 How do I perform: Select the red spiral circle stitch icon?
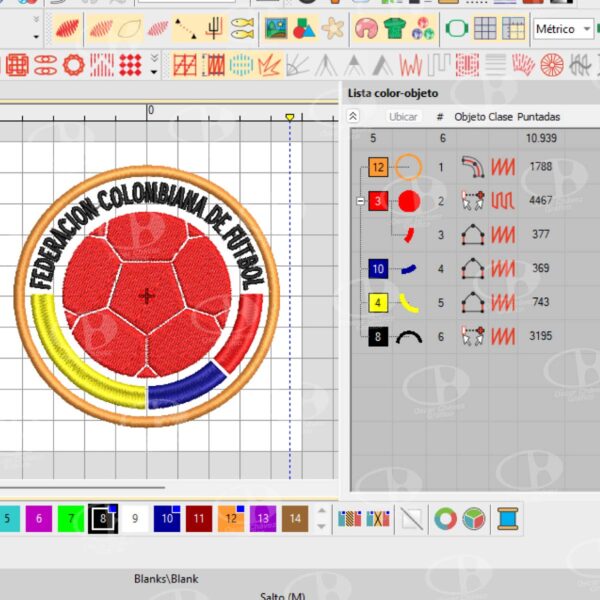click(x=551, y=66)
